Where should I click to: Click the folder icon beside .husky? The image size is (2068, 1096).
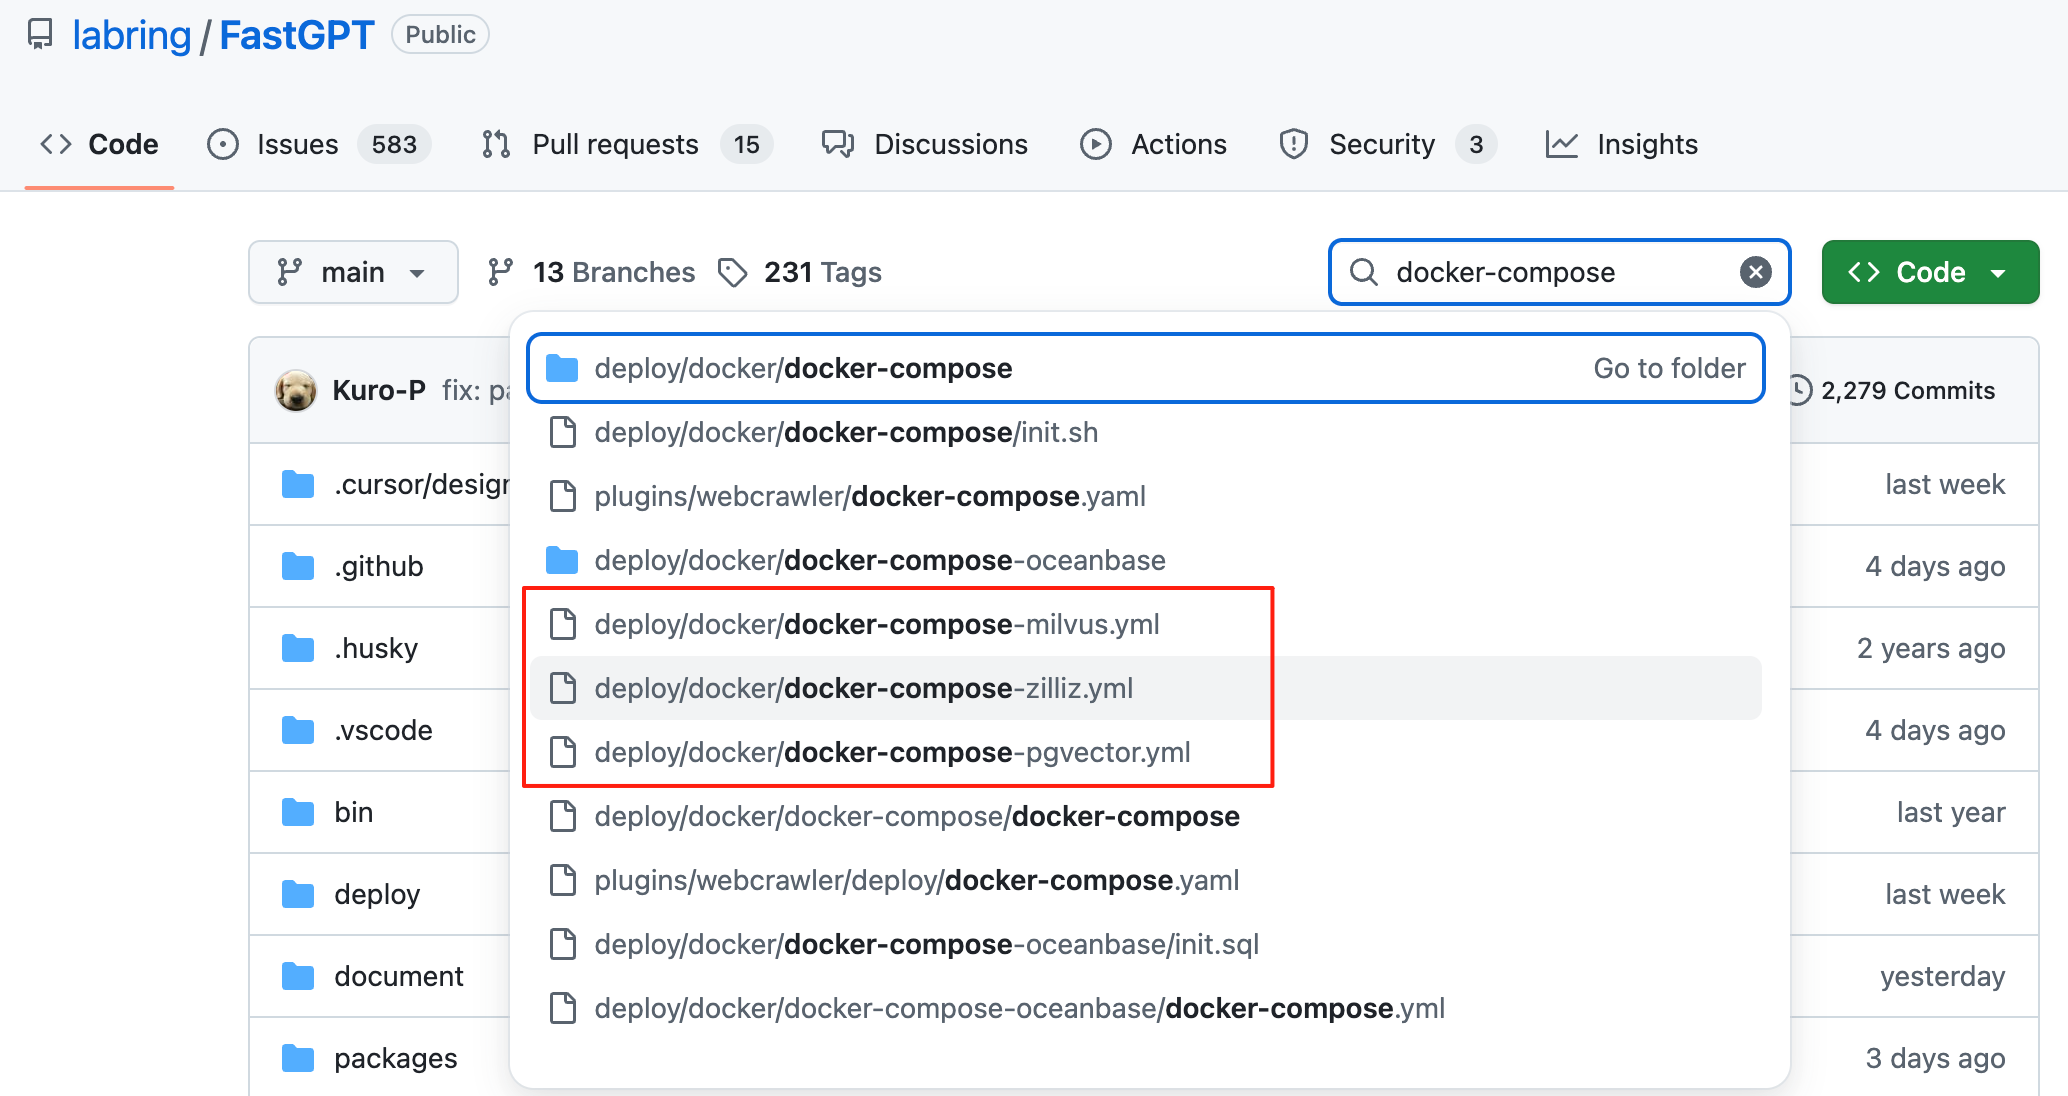click(x=298, y=648)
